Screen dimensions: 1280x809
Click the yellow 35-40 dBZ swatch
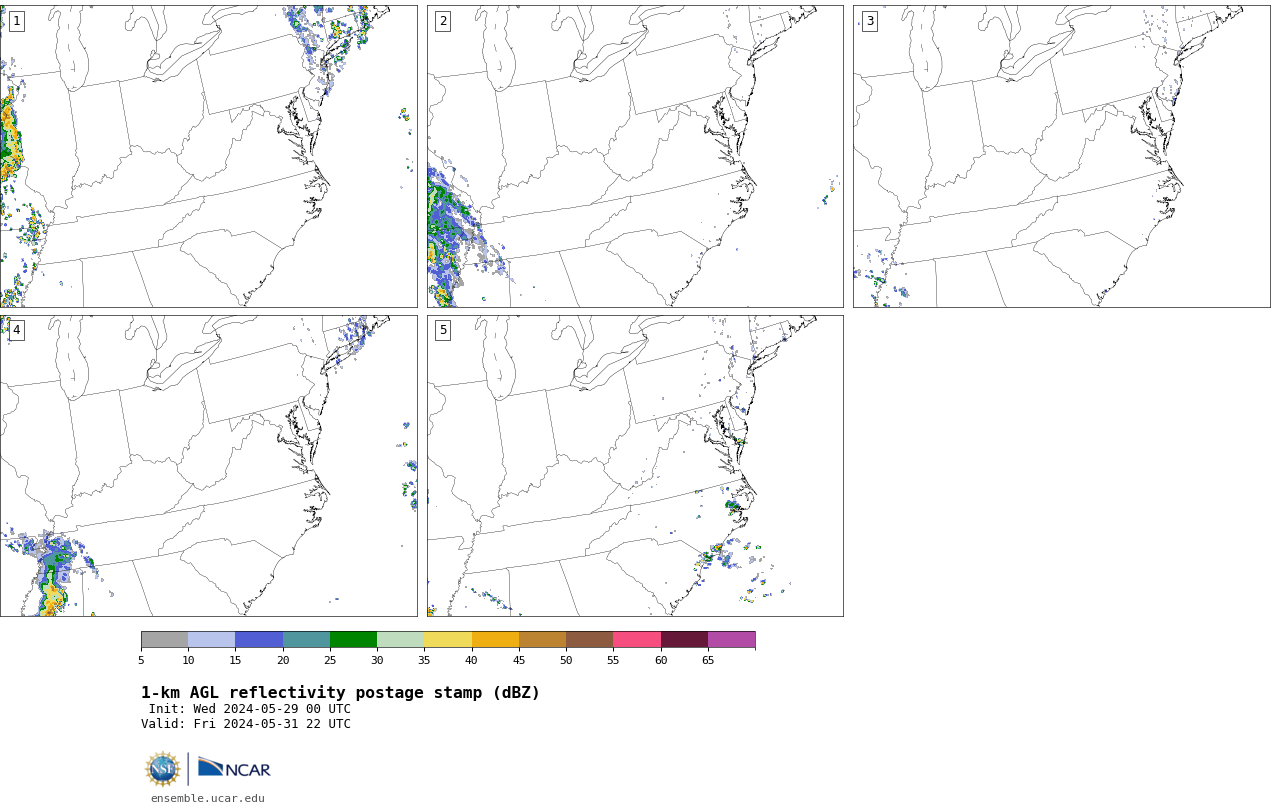tap(448, 639)
